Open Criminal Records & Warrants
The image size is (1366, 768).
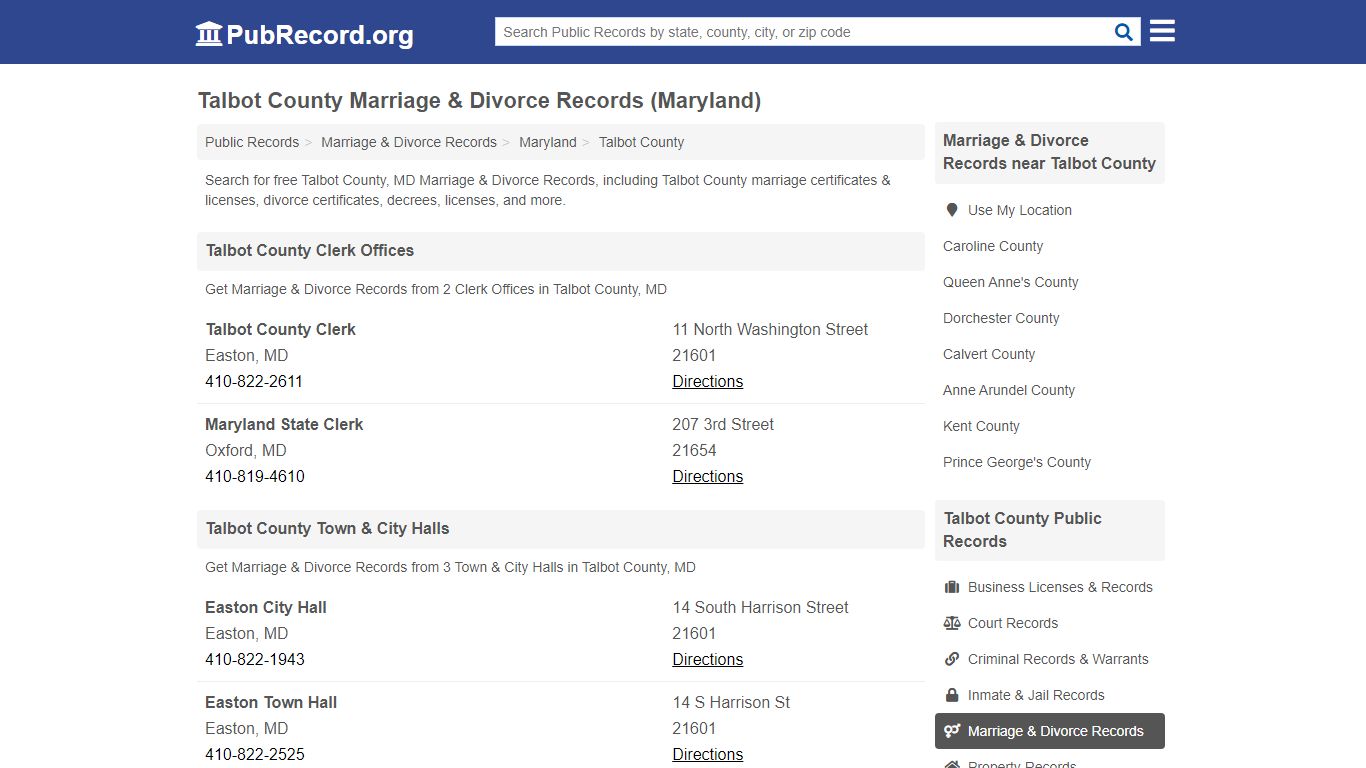coord(1058,659)
